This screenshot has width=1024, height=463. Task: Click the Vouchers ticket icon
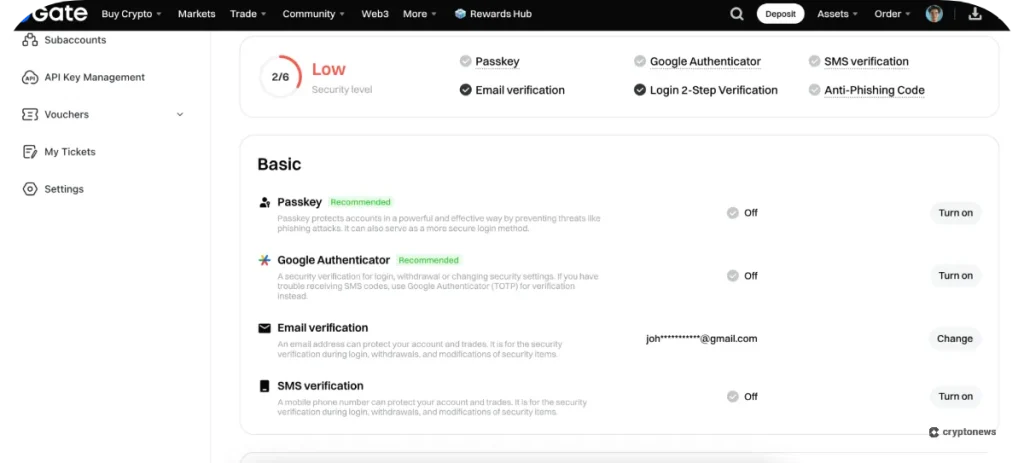(30, 114)
